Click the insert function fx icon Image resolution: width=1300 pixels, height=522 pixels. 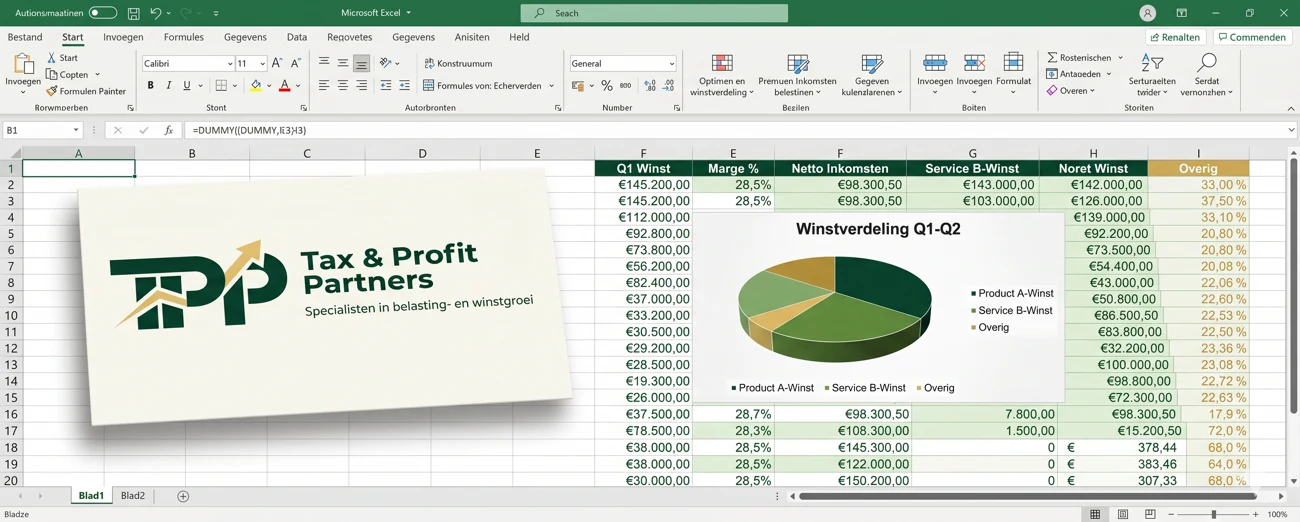169,130
